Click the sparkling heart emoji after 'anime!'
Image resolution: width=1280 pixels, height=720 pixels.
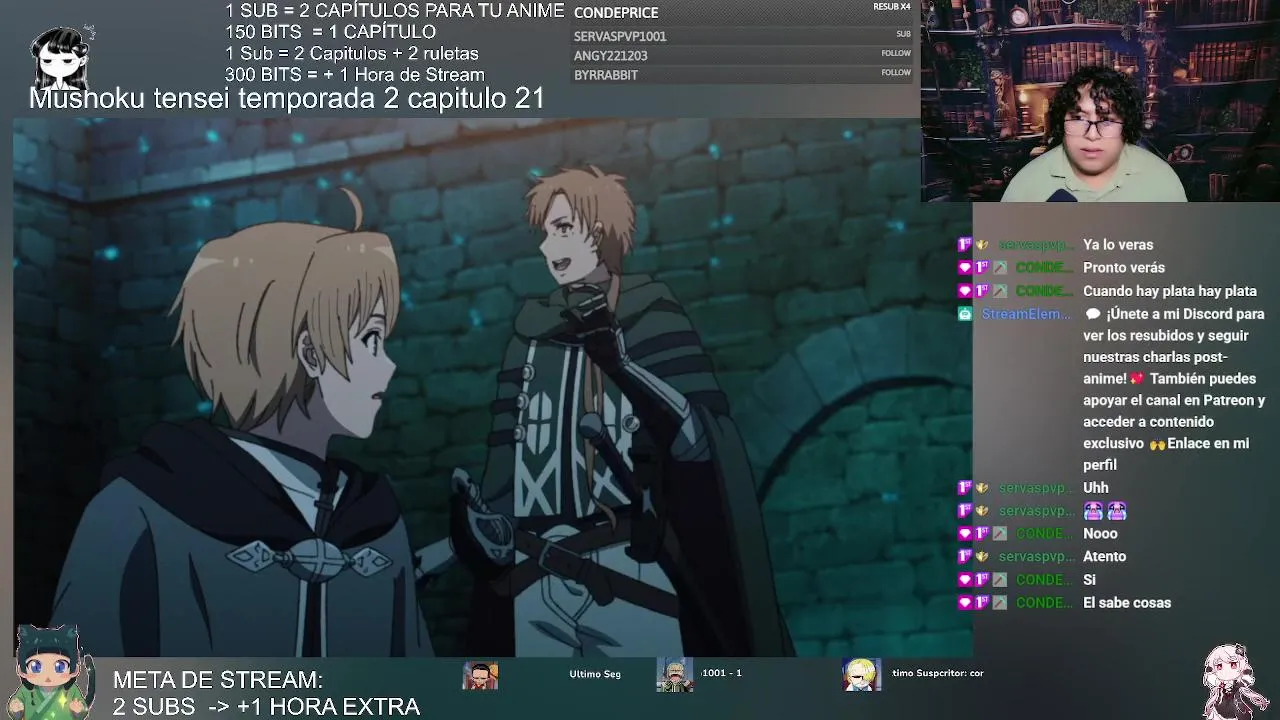click(1137, 379)
